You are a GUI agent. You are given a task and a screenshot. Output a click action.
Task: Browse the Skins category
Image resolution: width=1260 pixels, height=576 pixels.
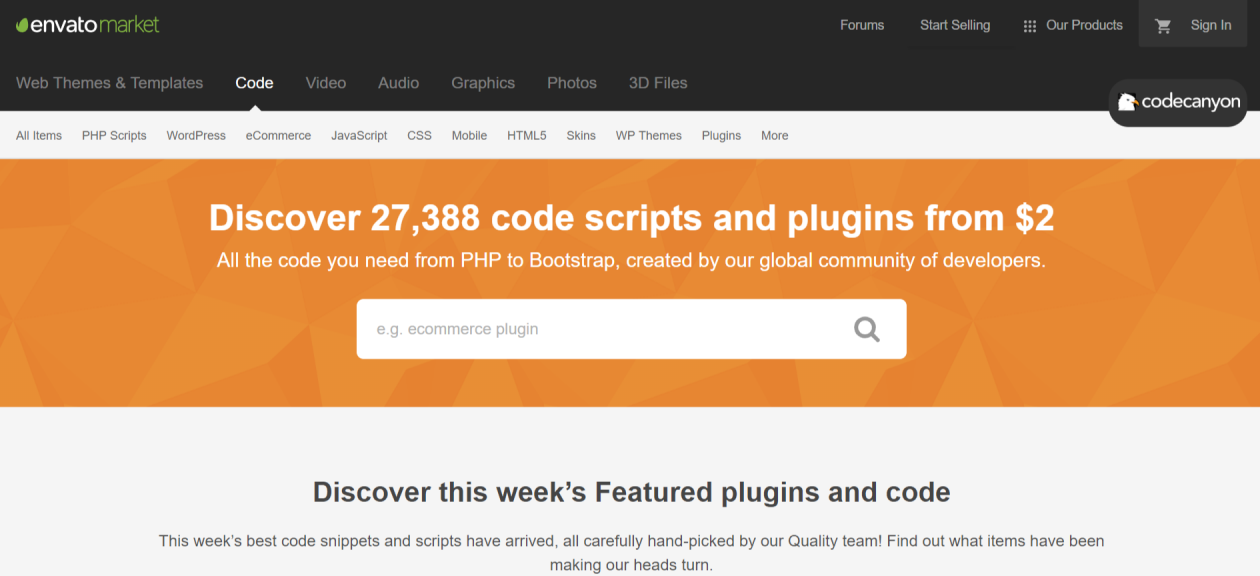[581, 135]
